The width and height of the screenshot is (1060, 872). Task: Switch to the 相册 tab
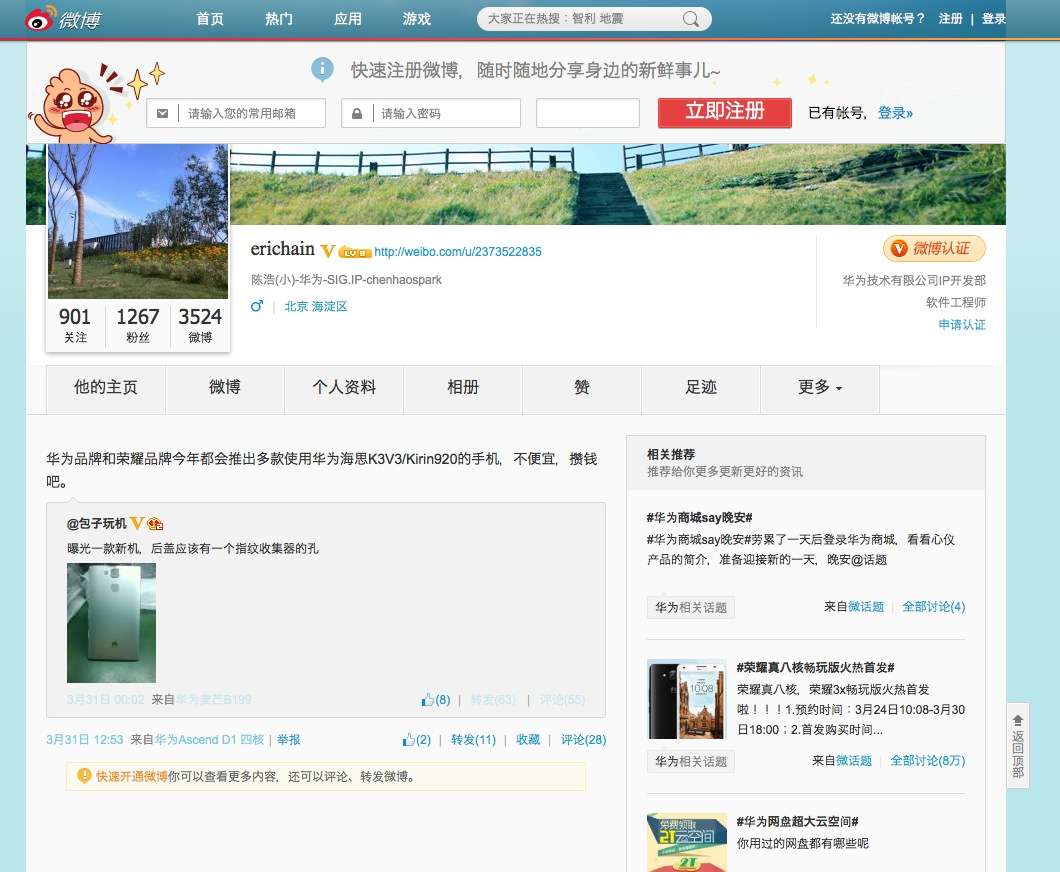pos(462,387)
